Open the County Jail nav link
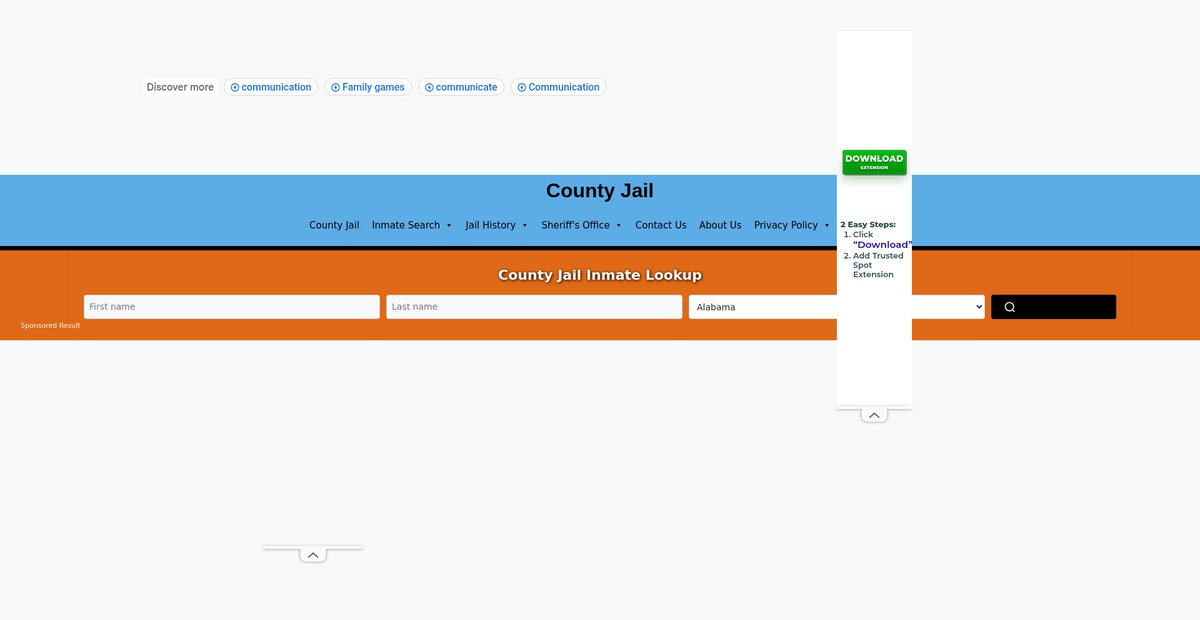 tap(334, 225)
